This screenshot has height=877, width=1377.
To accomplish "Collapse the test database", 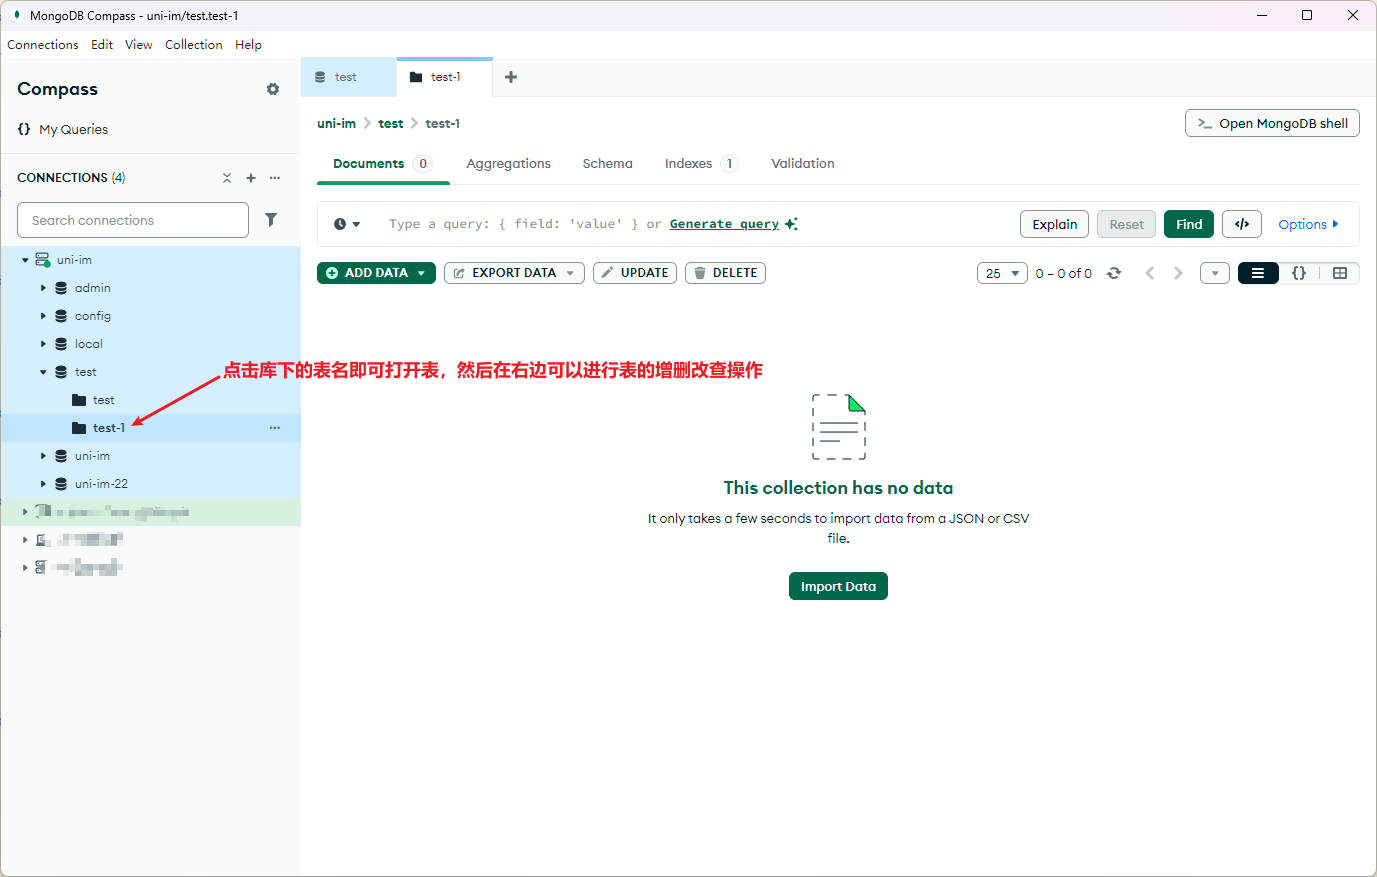I will pyautogui.click(x=43, y=372).
